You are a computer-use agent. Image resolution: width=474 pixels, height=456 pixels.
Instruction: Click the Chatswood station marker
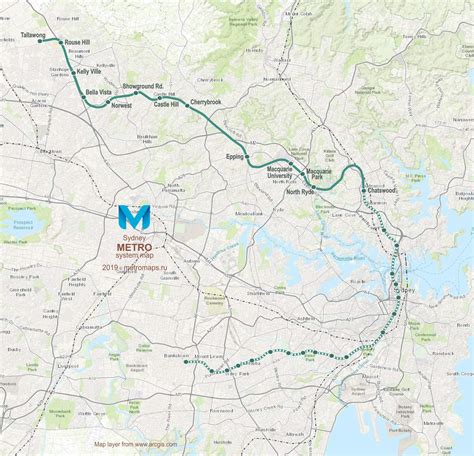click(x=364, y=191)
